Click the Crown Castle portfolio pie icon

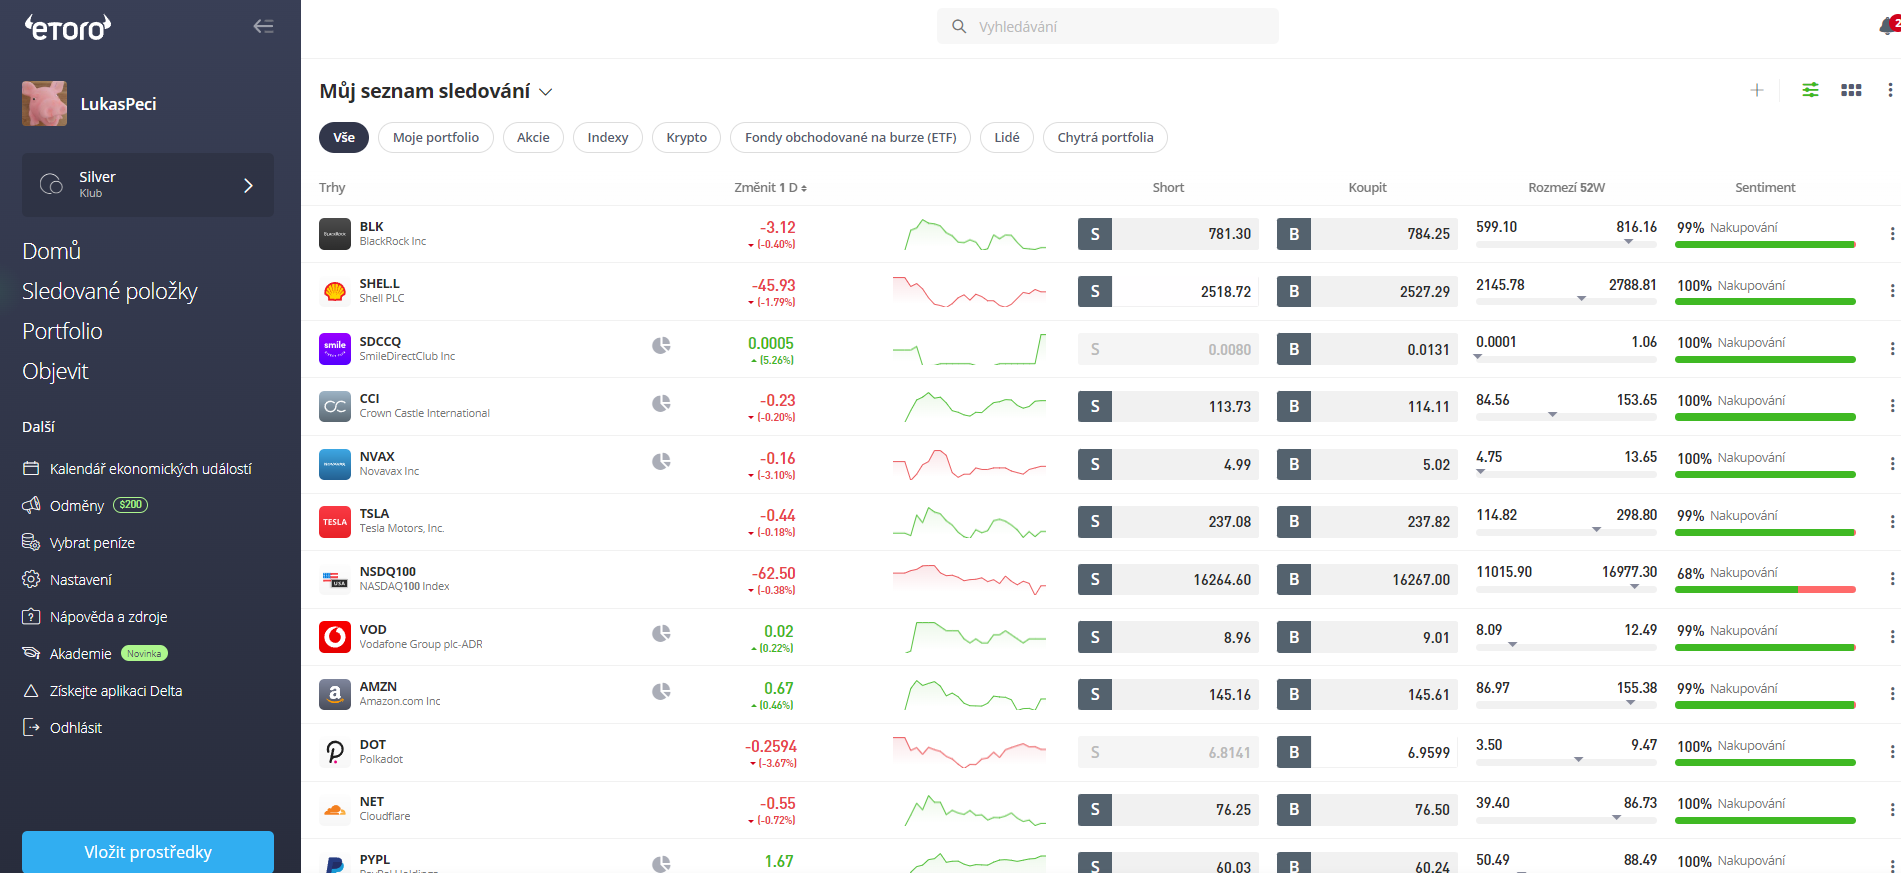pos(661,403)
